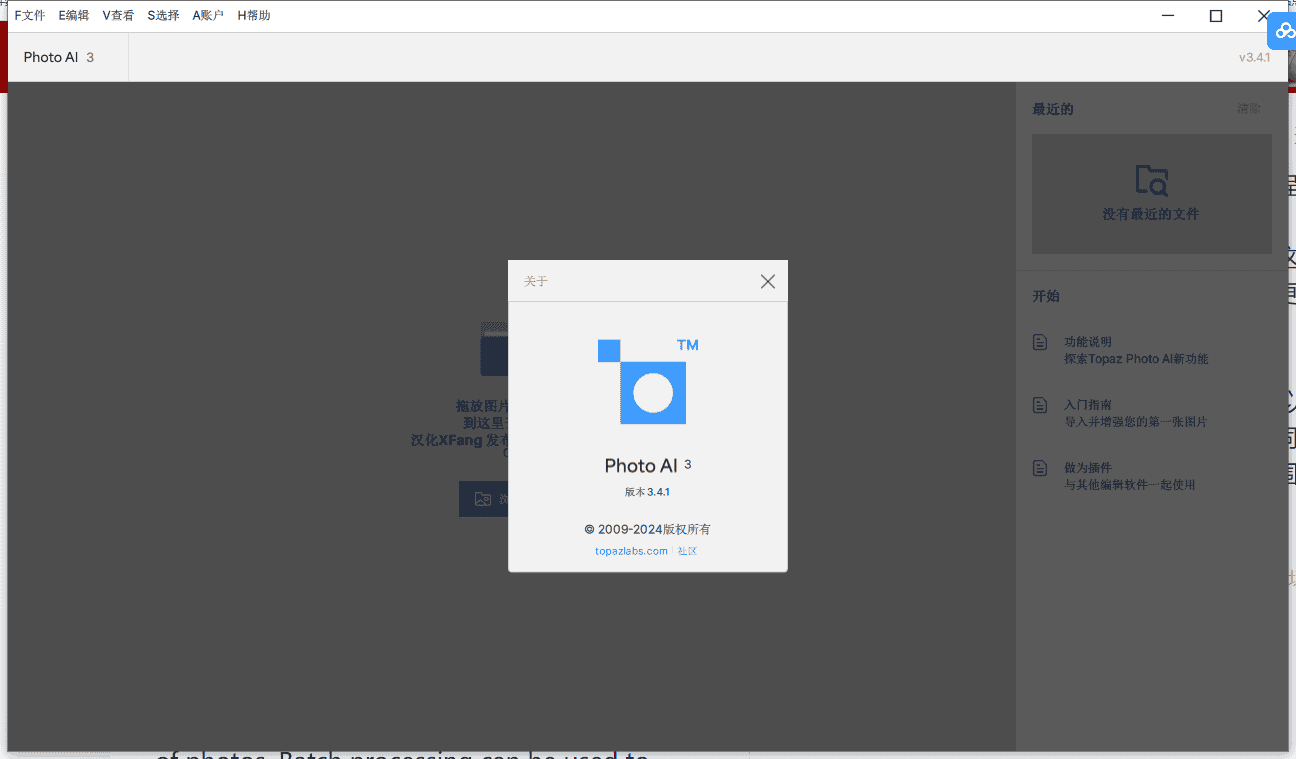
Task: Click the image folder icon on the browse button
Action: point(483,499)
